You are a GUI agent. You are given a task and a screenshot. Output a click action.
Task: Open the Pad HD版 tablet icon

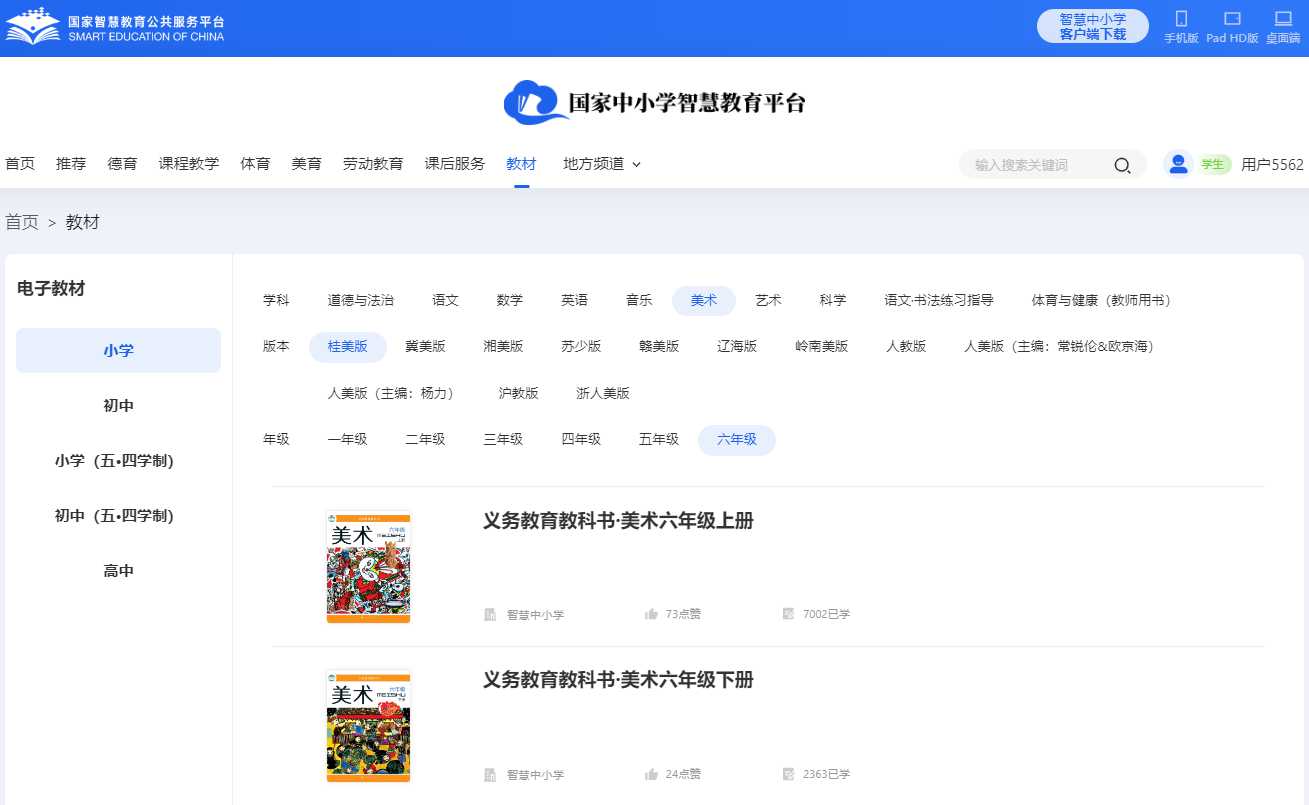[1232, 19]
